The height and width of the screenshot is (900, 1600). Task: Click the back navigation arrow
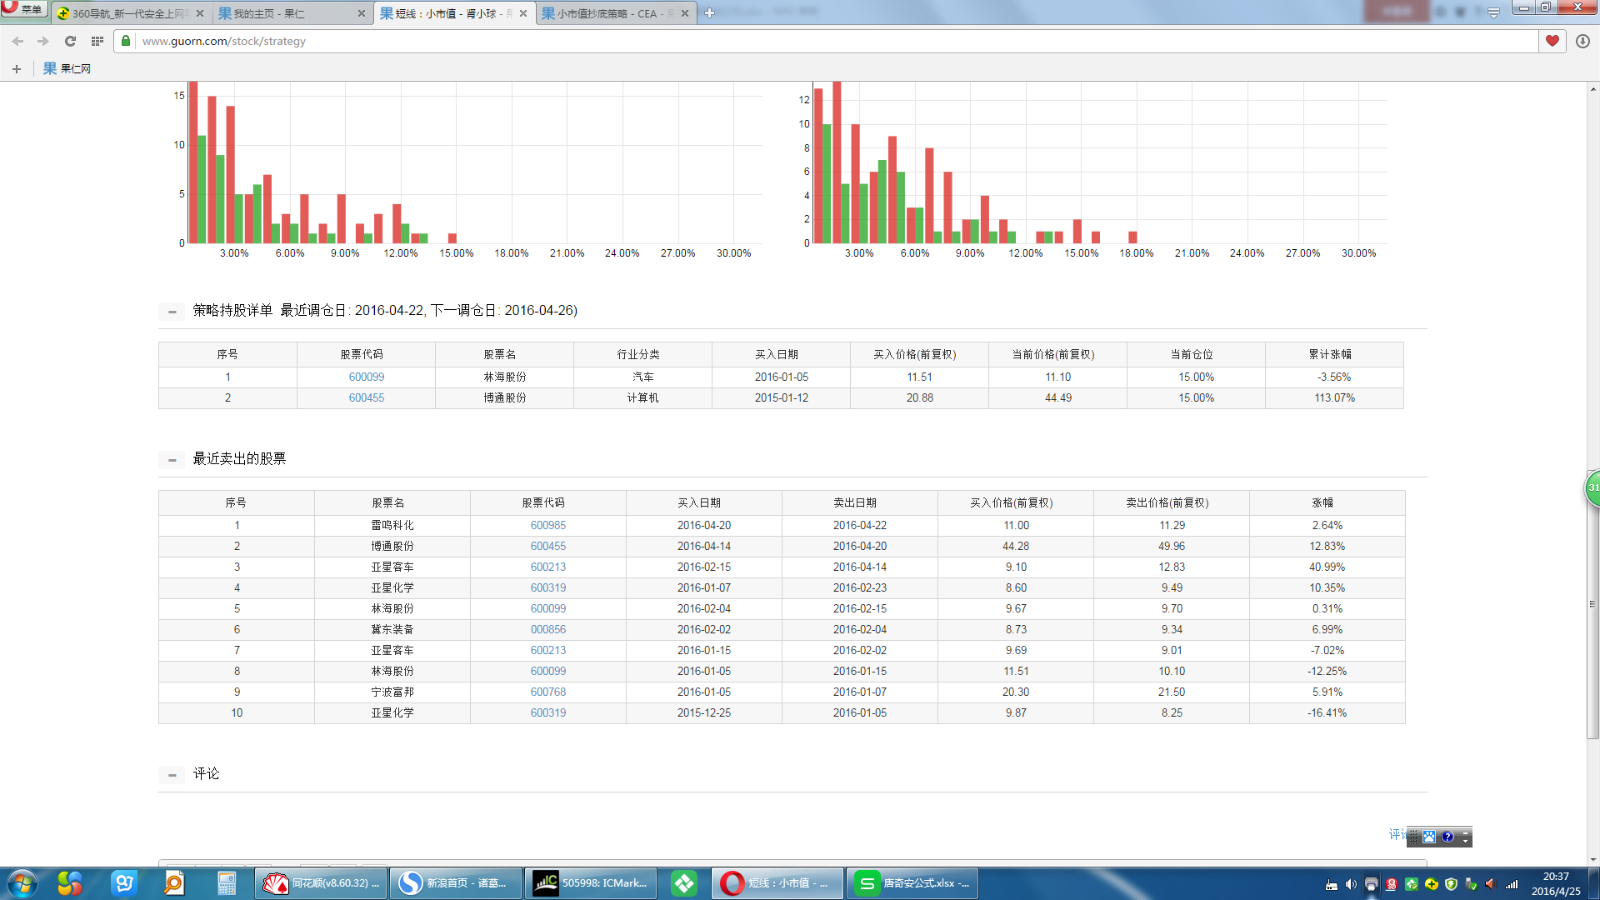[17, 41]
